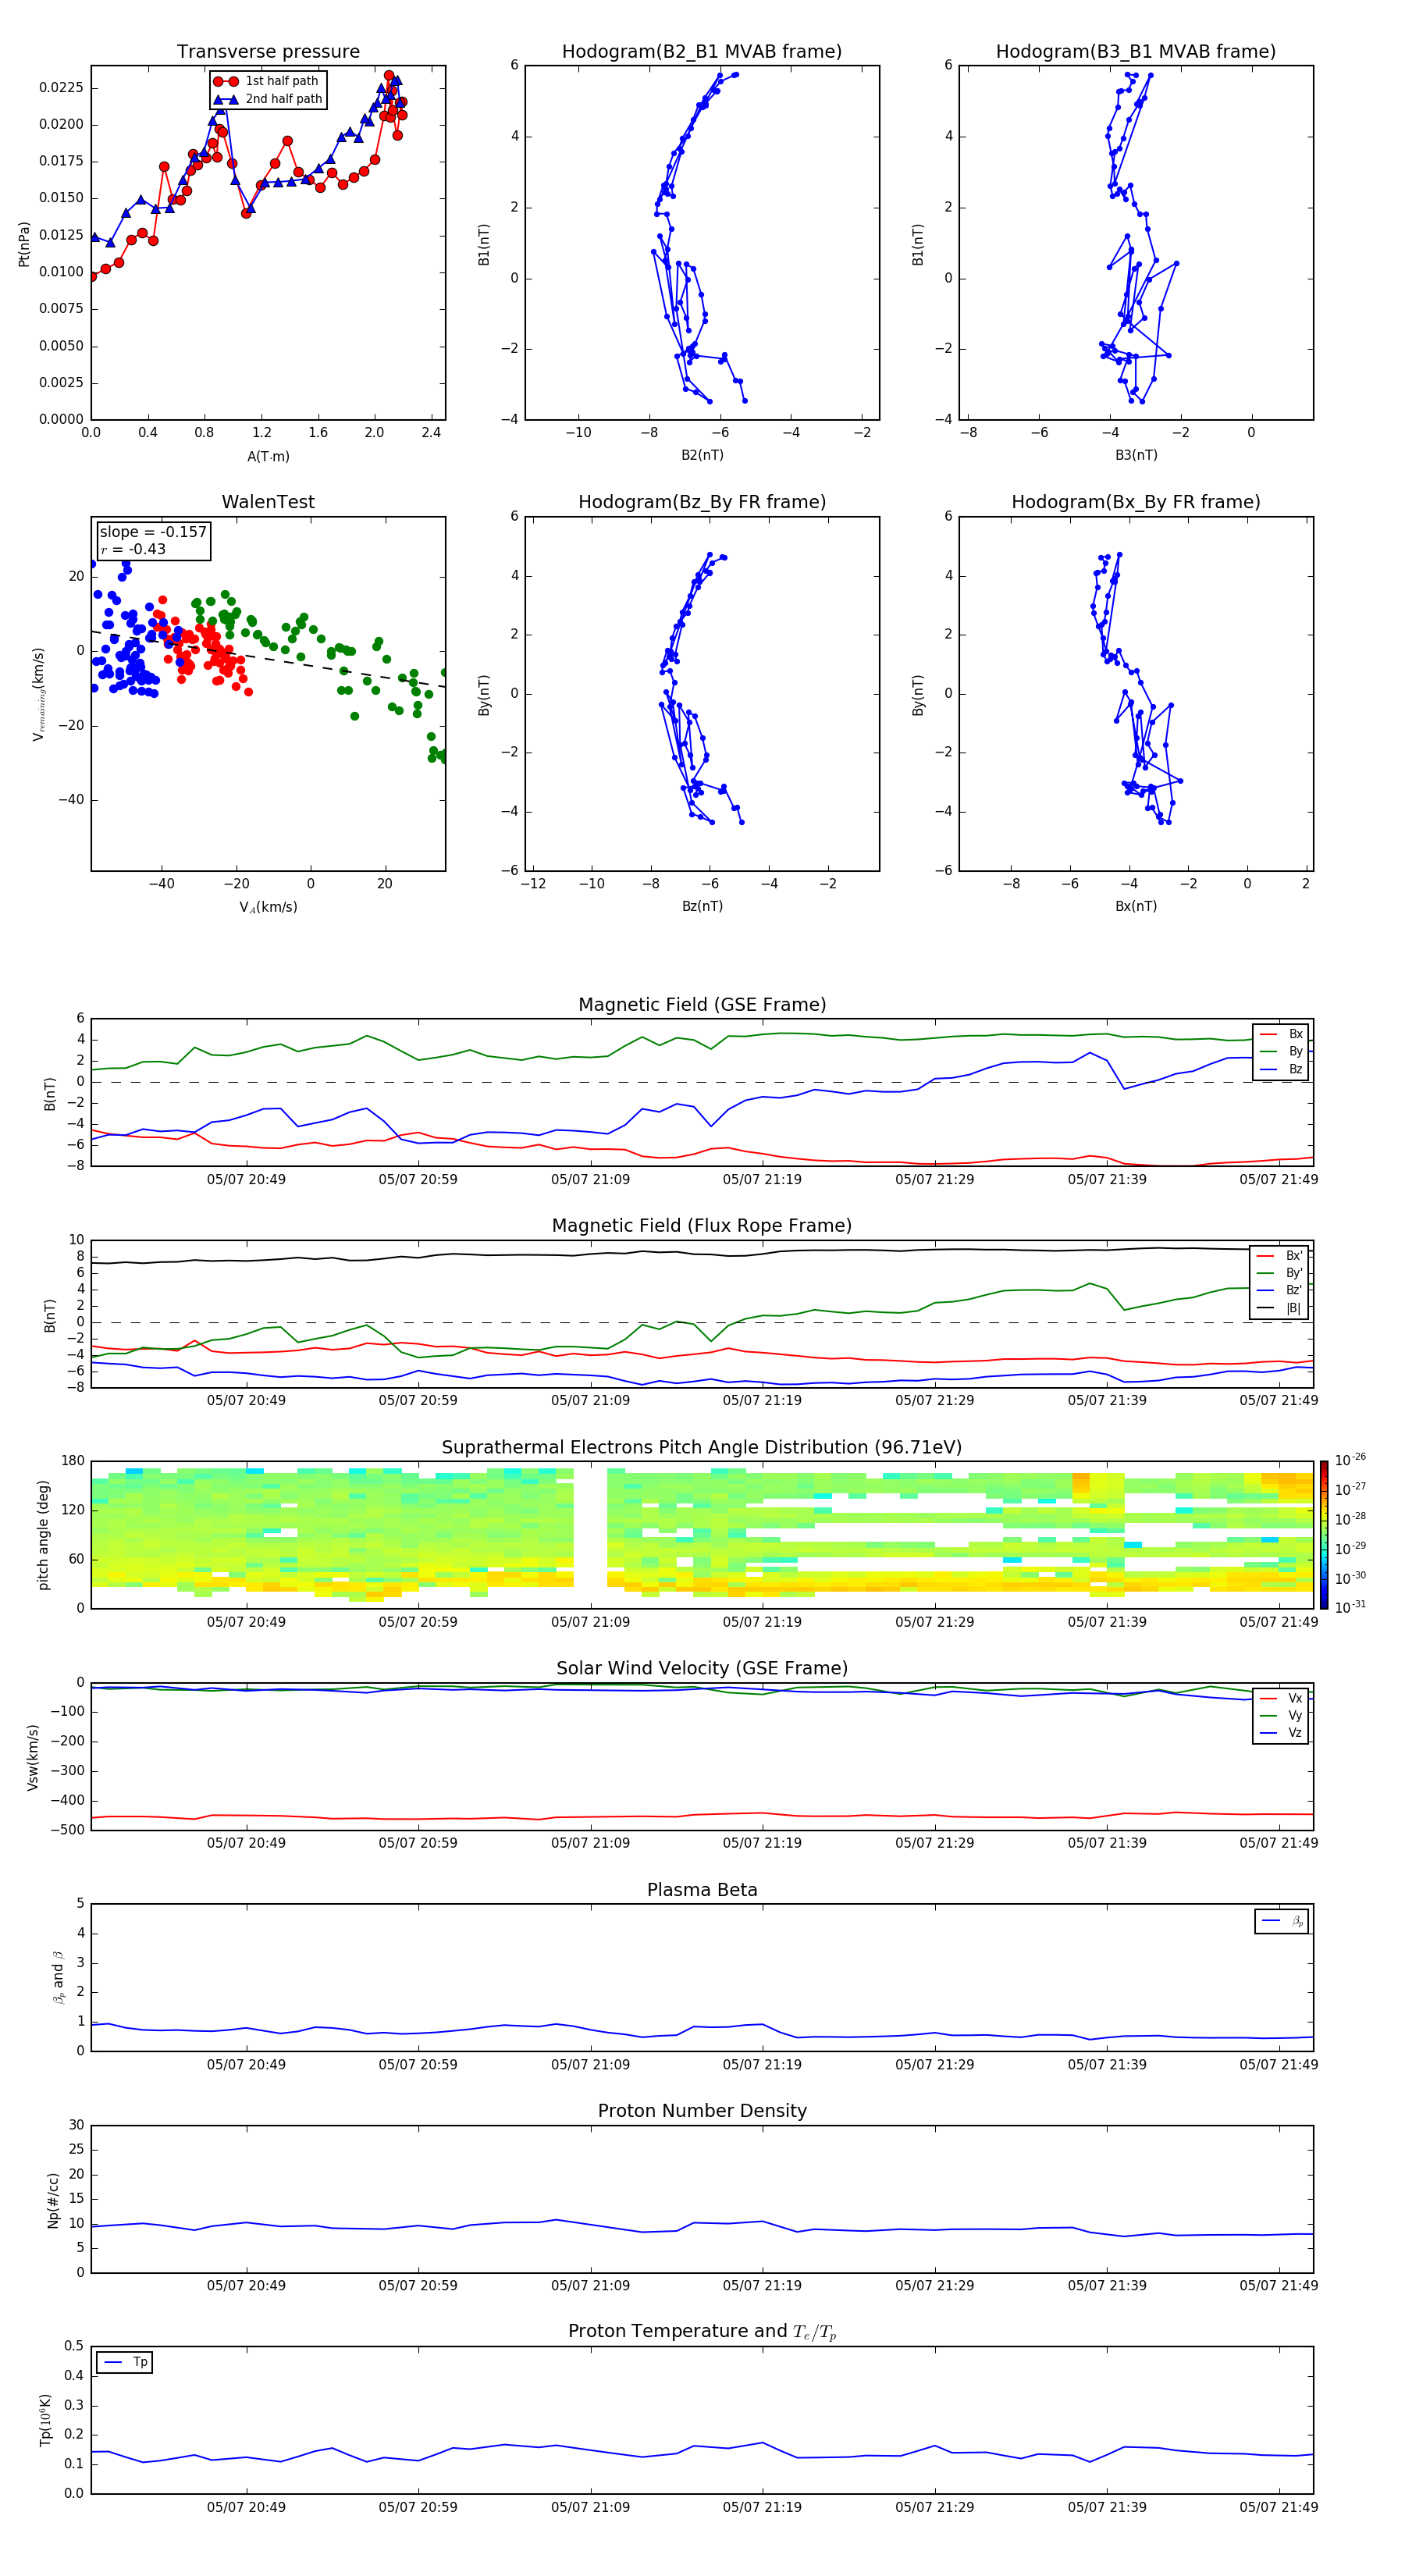Click the 'Plasma Beta' plot title

point(702,1890)
